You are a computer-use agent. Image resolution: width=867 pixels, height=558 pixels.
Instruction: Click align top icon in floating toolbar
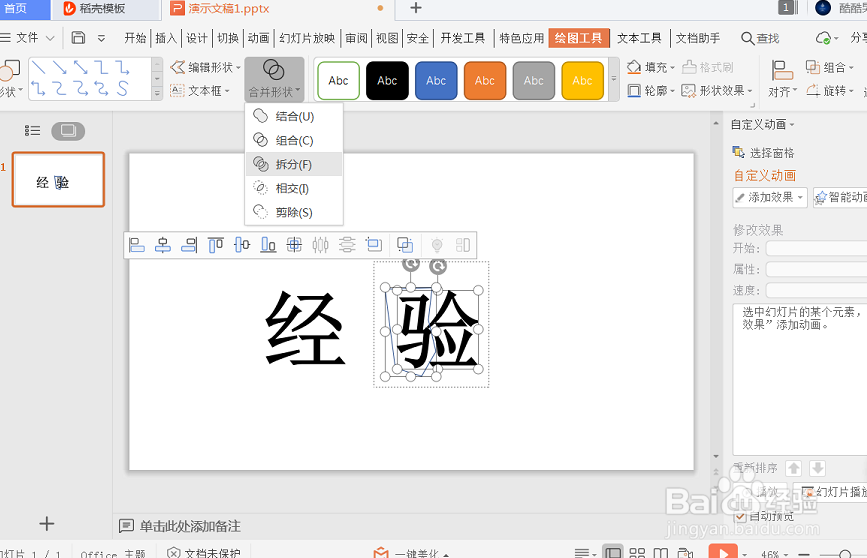216,244
